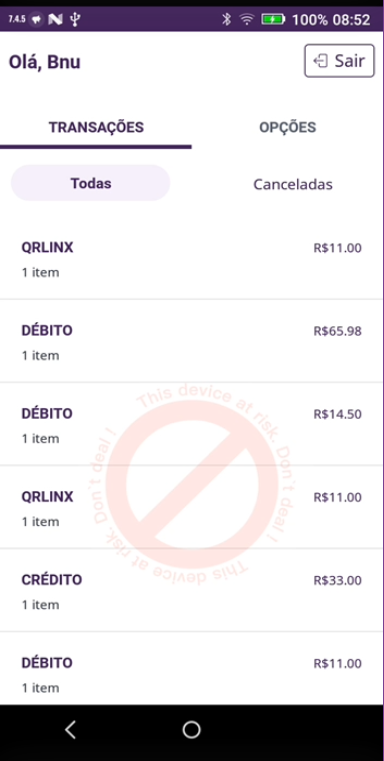Choose the Todas filter pill
The height and width of the screenshot is (761, 384).
click(91, 183)
